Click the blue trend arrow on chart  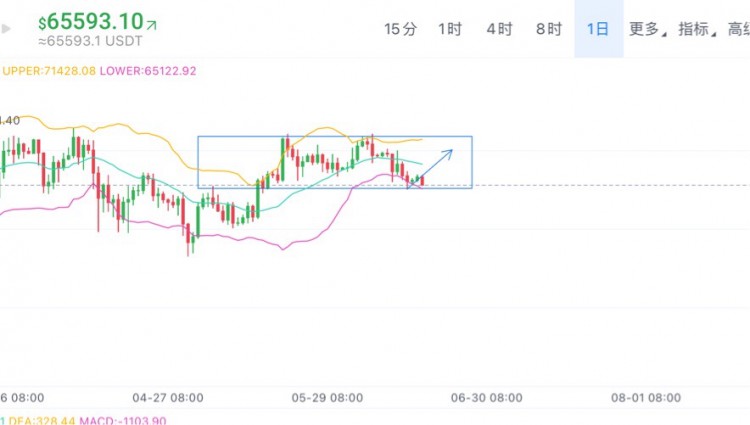point(429,169)
